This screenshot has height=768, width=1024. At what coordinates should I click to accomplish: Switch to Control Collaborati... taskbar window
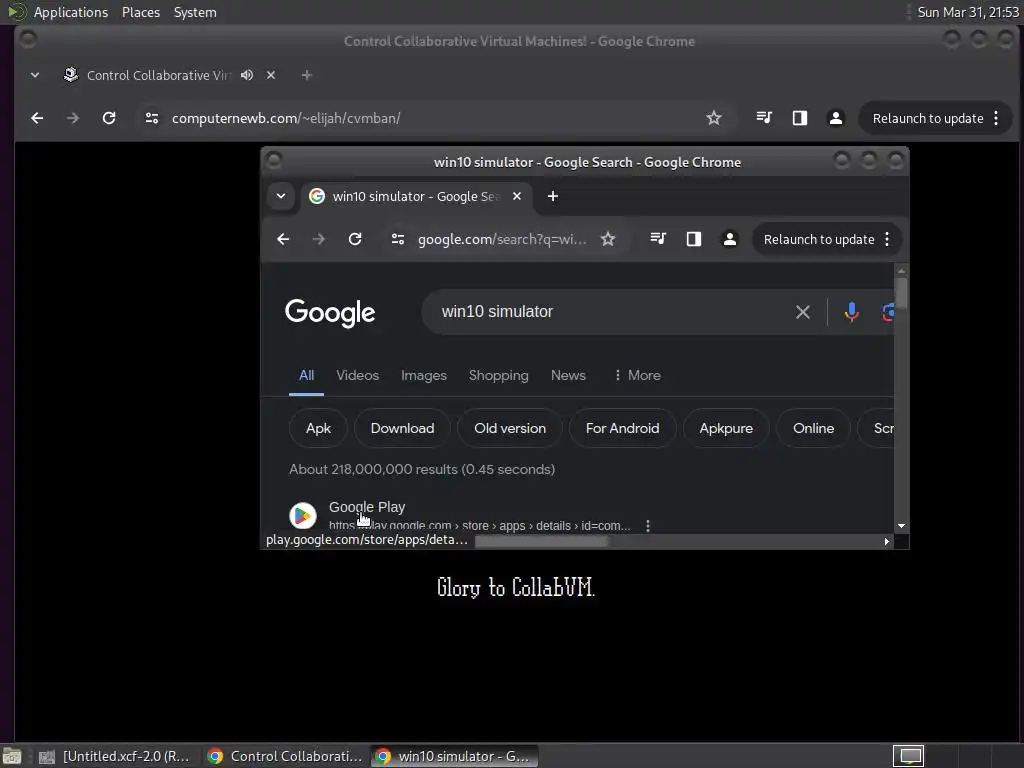pyautogui.click(x=285, y=756)
